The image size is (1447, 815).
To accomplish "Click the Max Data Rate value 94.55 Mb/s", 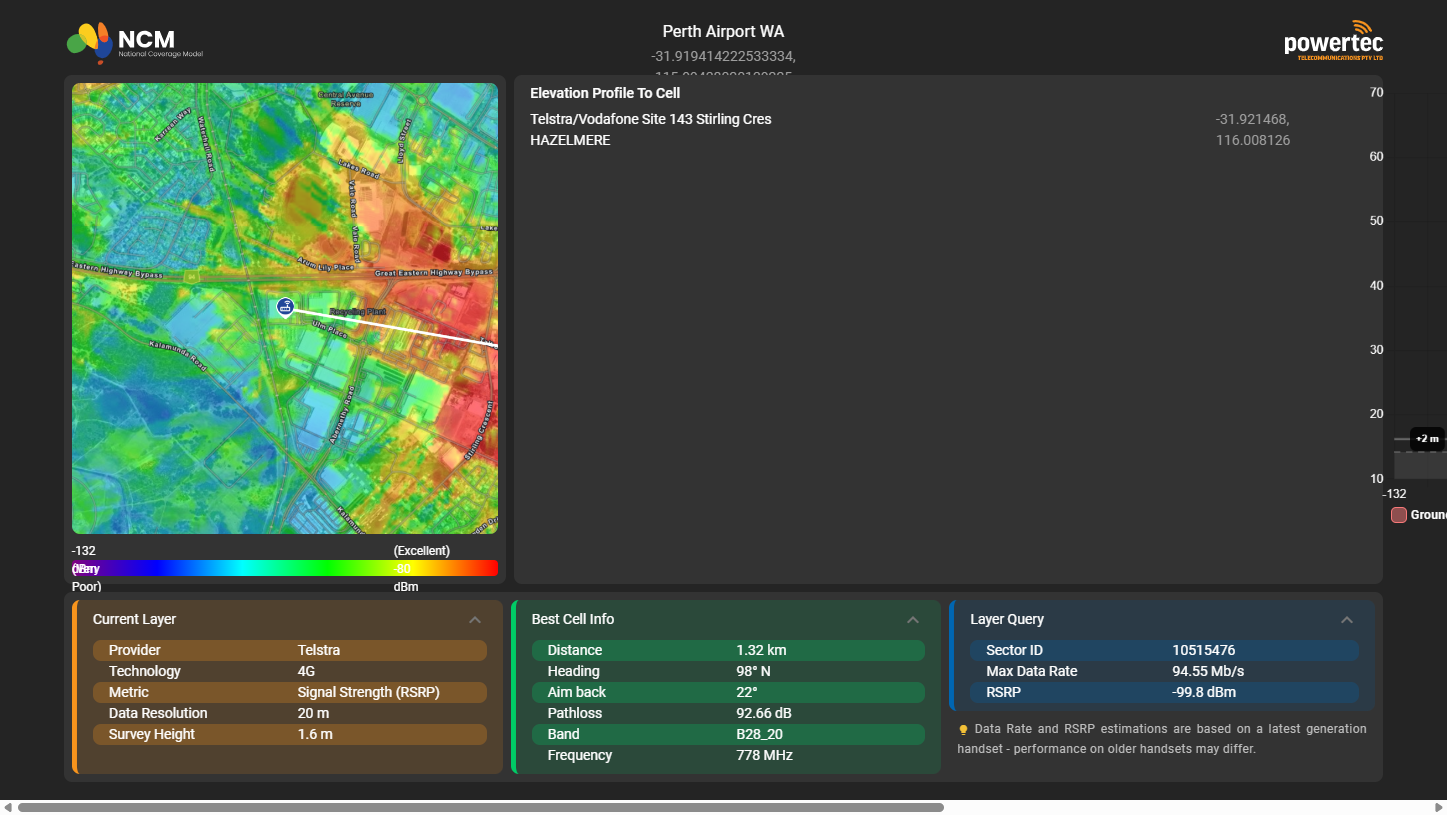I will point(1208,671).
